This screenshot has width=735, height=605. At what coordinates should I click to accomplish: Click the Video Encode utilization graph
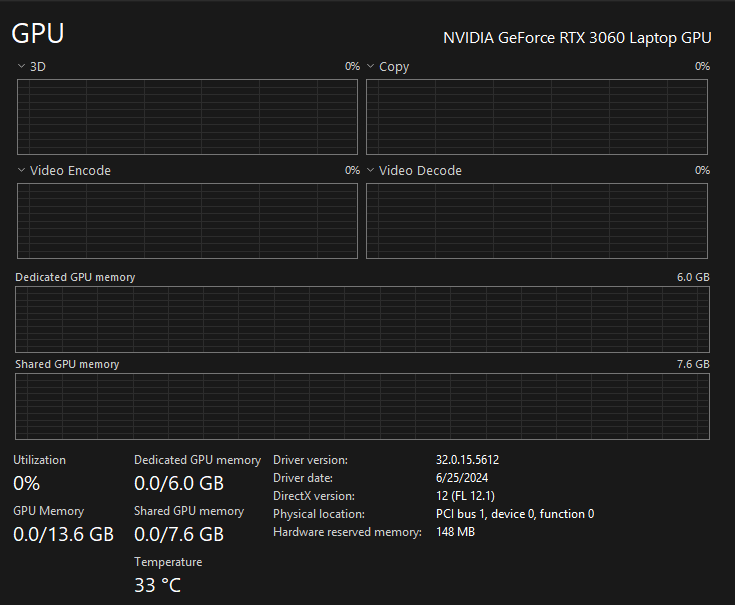(x=188, y=221)
